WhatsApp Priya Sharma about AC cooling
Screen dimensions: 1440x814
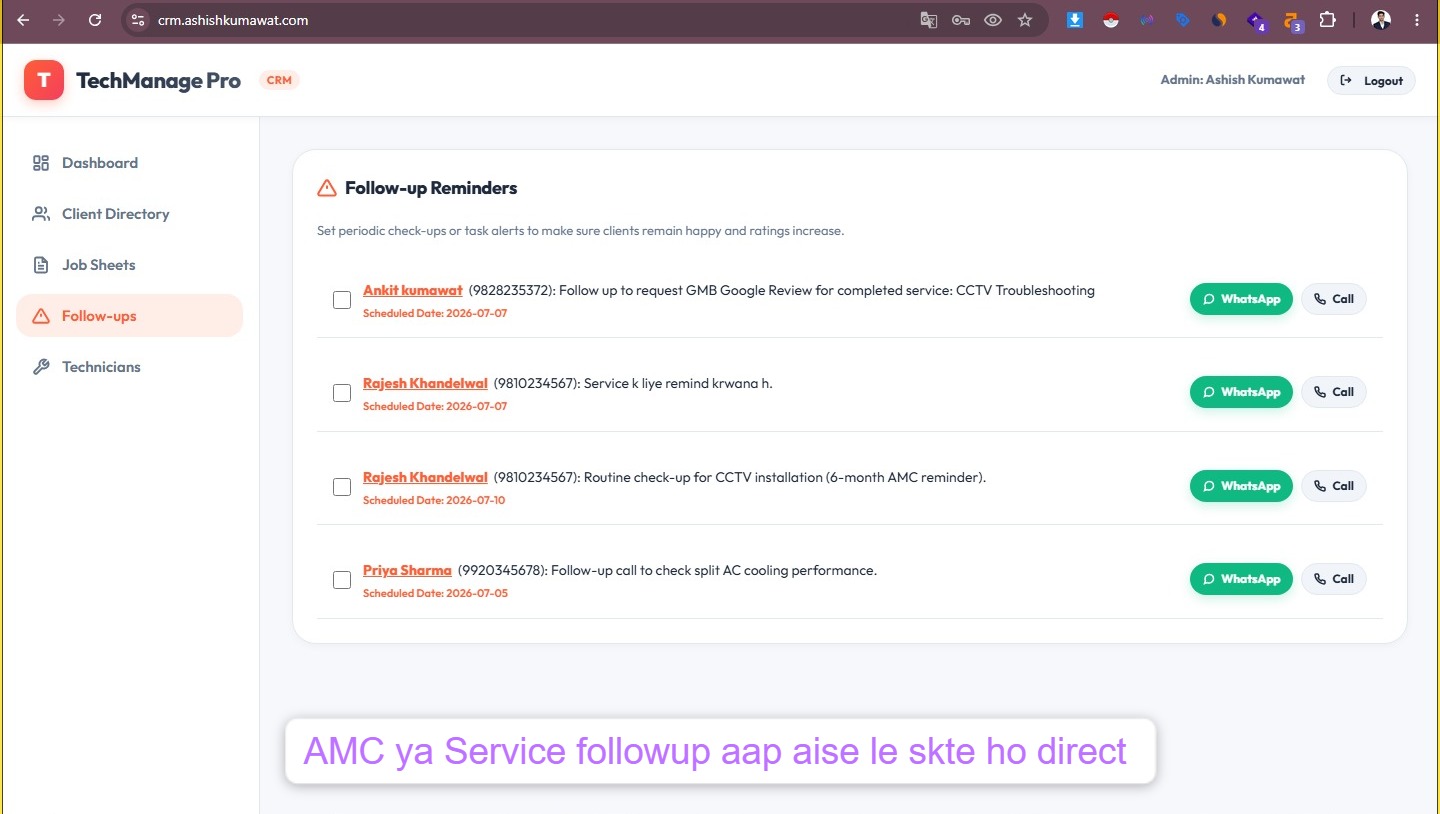1241,579
